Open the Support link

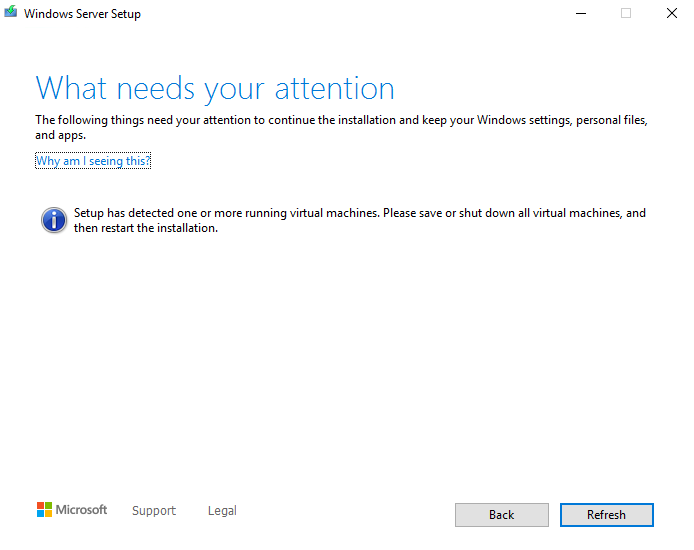point(154,511)
